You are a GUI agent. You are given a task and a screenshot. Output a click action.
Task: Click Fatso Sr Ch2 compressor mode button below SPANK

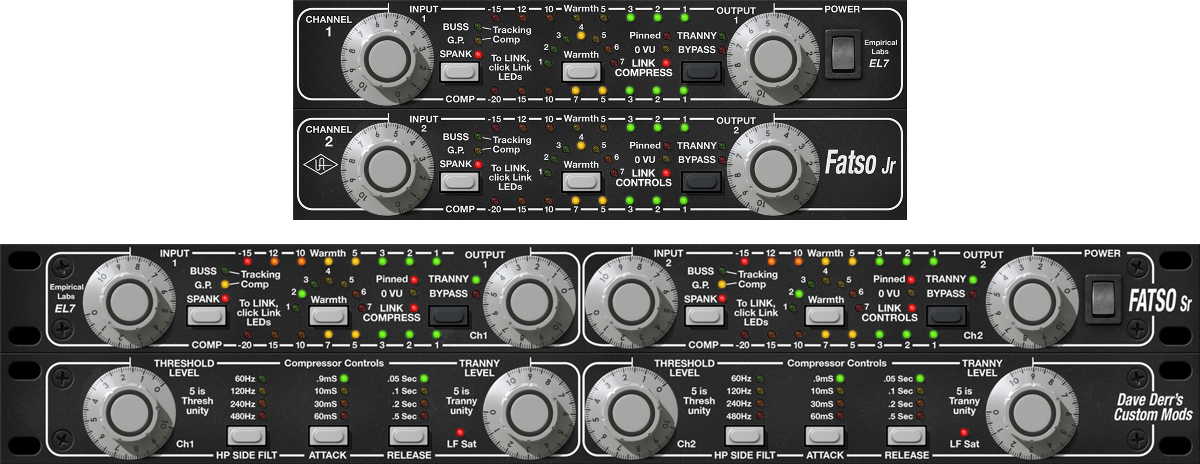[x=705, y=317]
